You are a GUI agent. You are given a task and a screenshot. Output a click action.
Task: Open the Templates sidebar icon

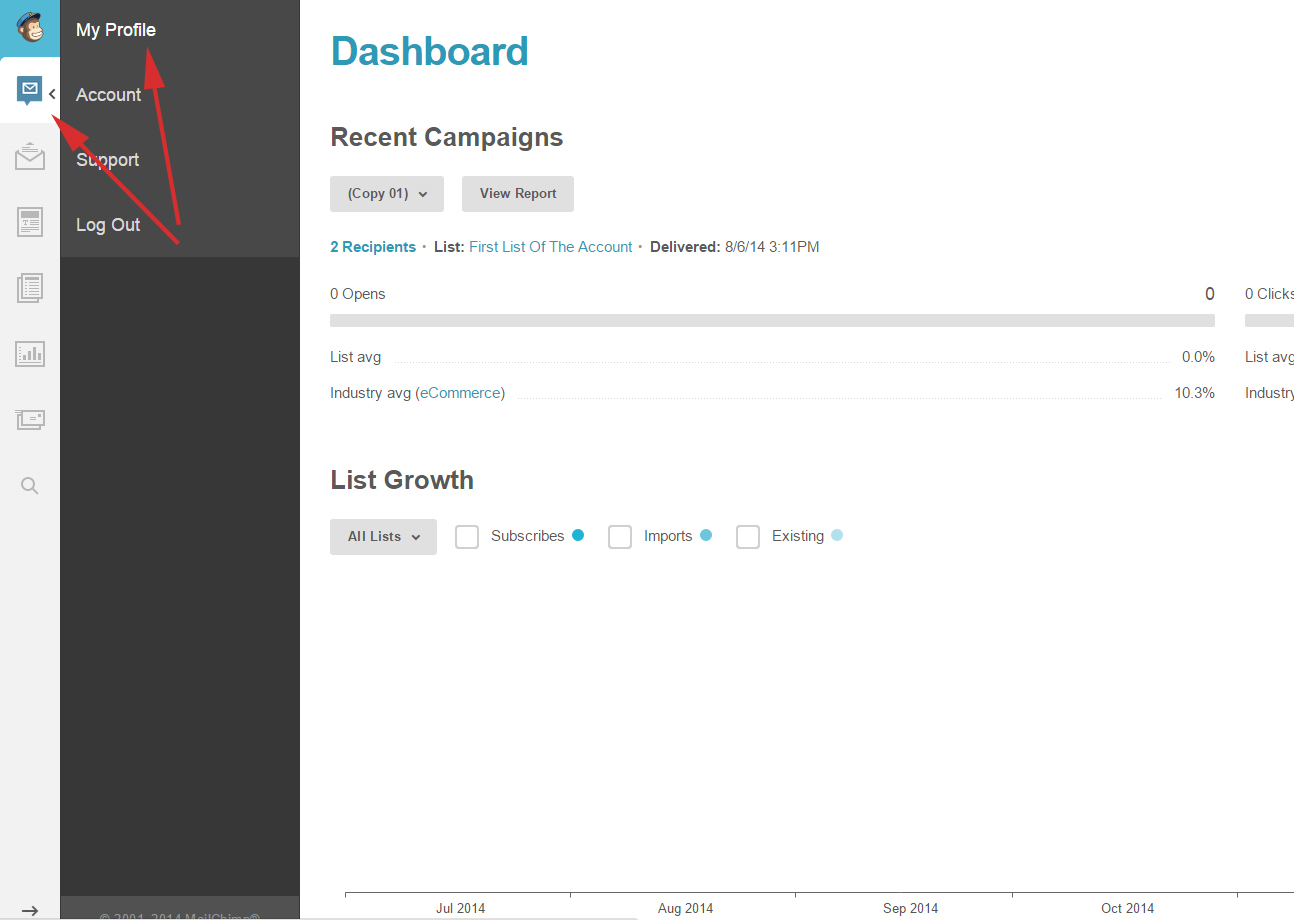(x=30, y=222)
